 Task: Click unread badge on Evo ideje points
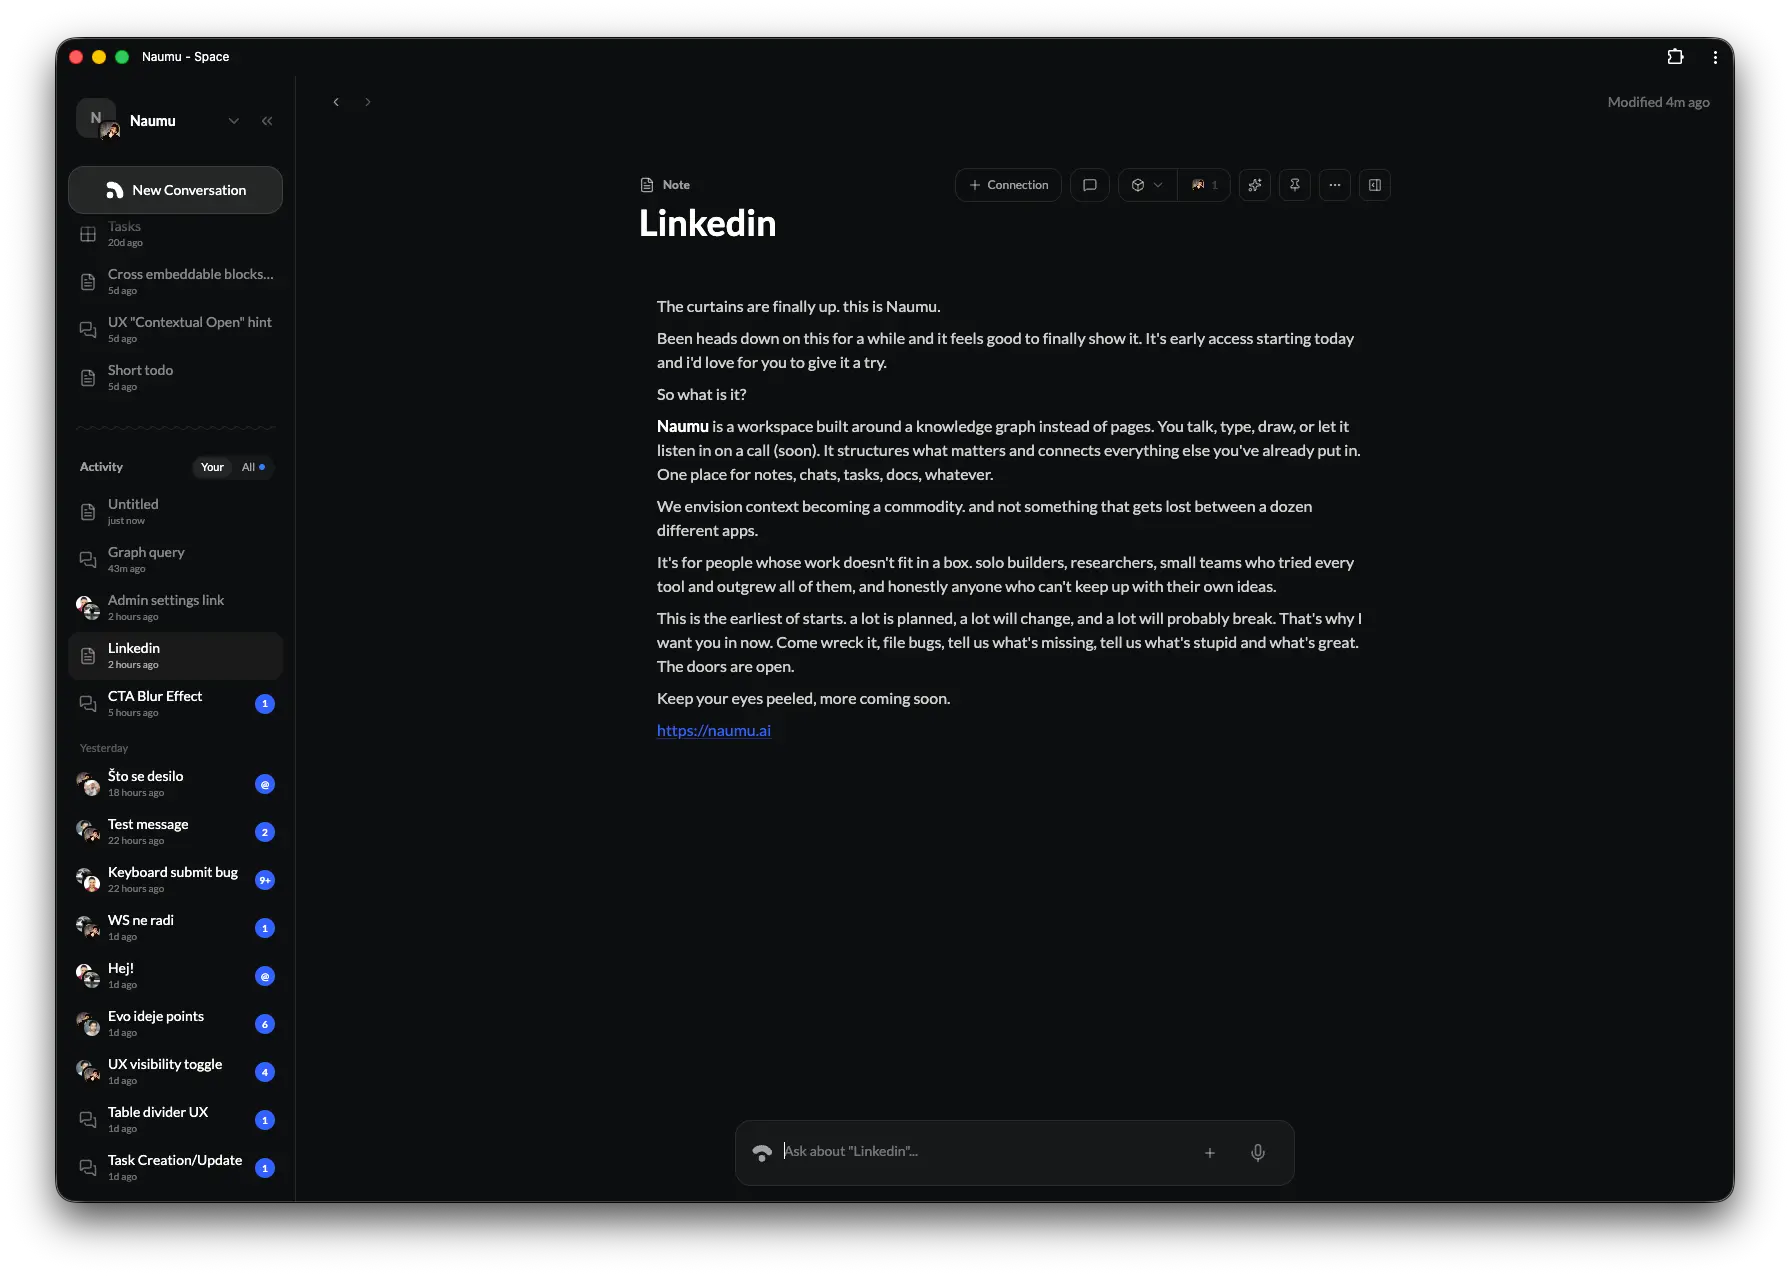pyautogui.click(x=265, y=1024)
